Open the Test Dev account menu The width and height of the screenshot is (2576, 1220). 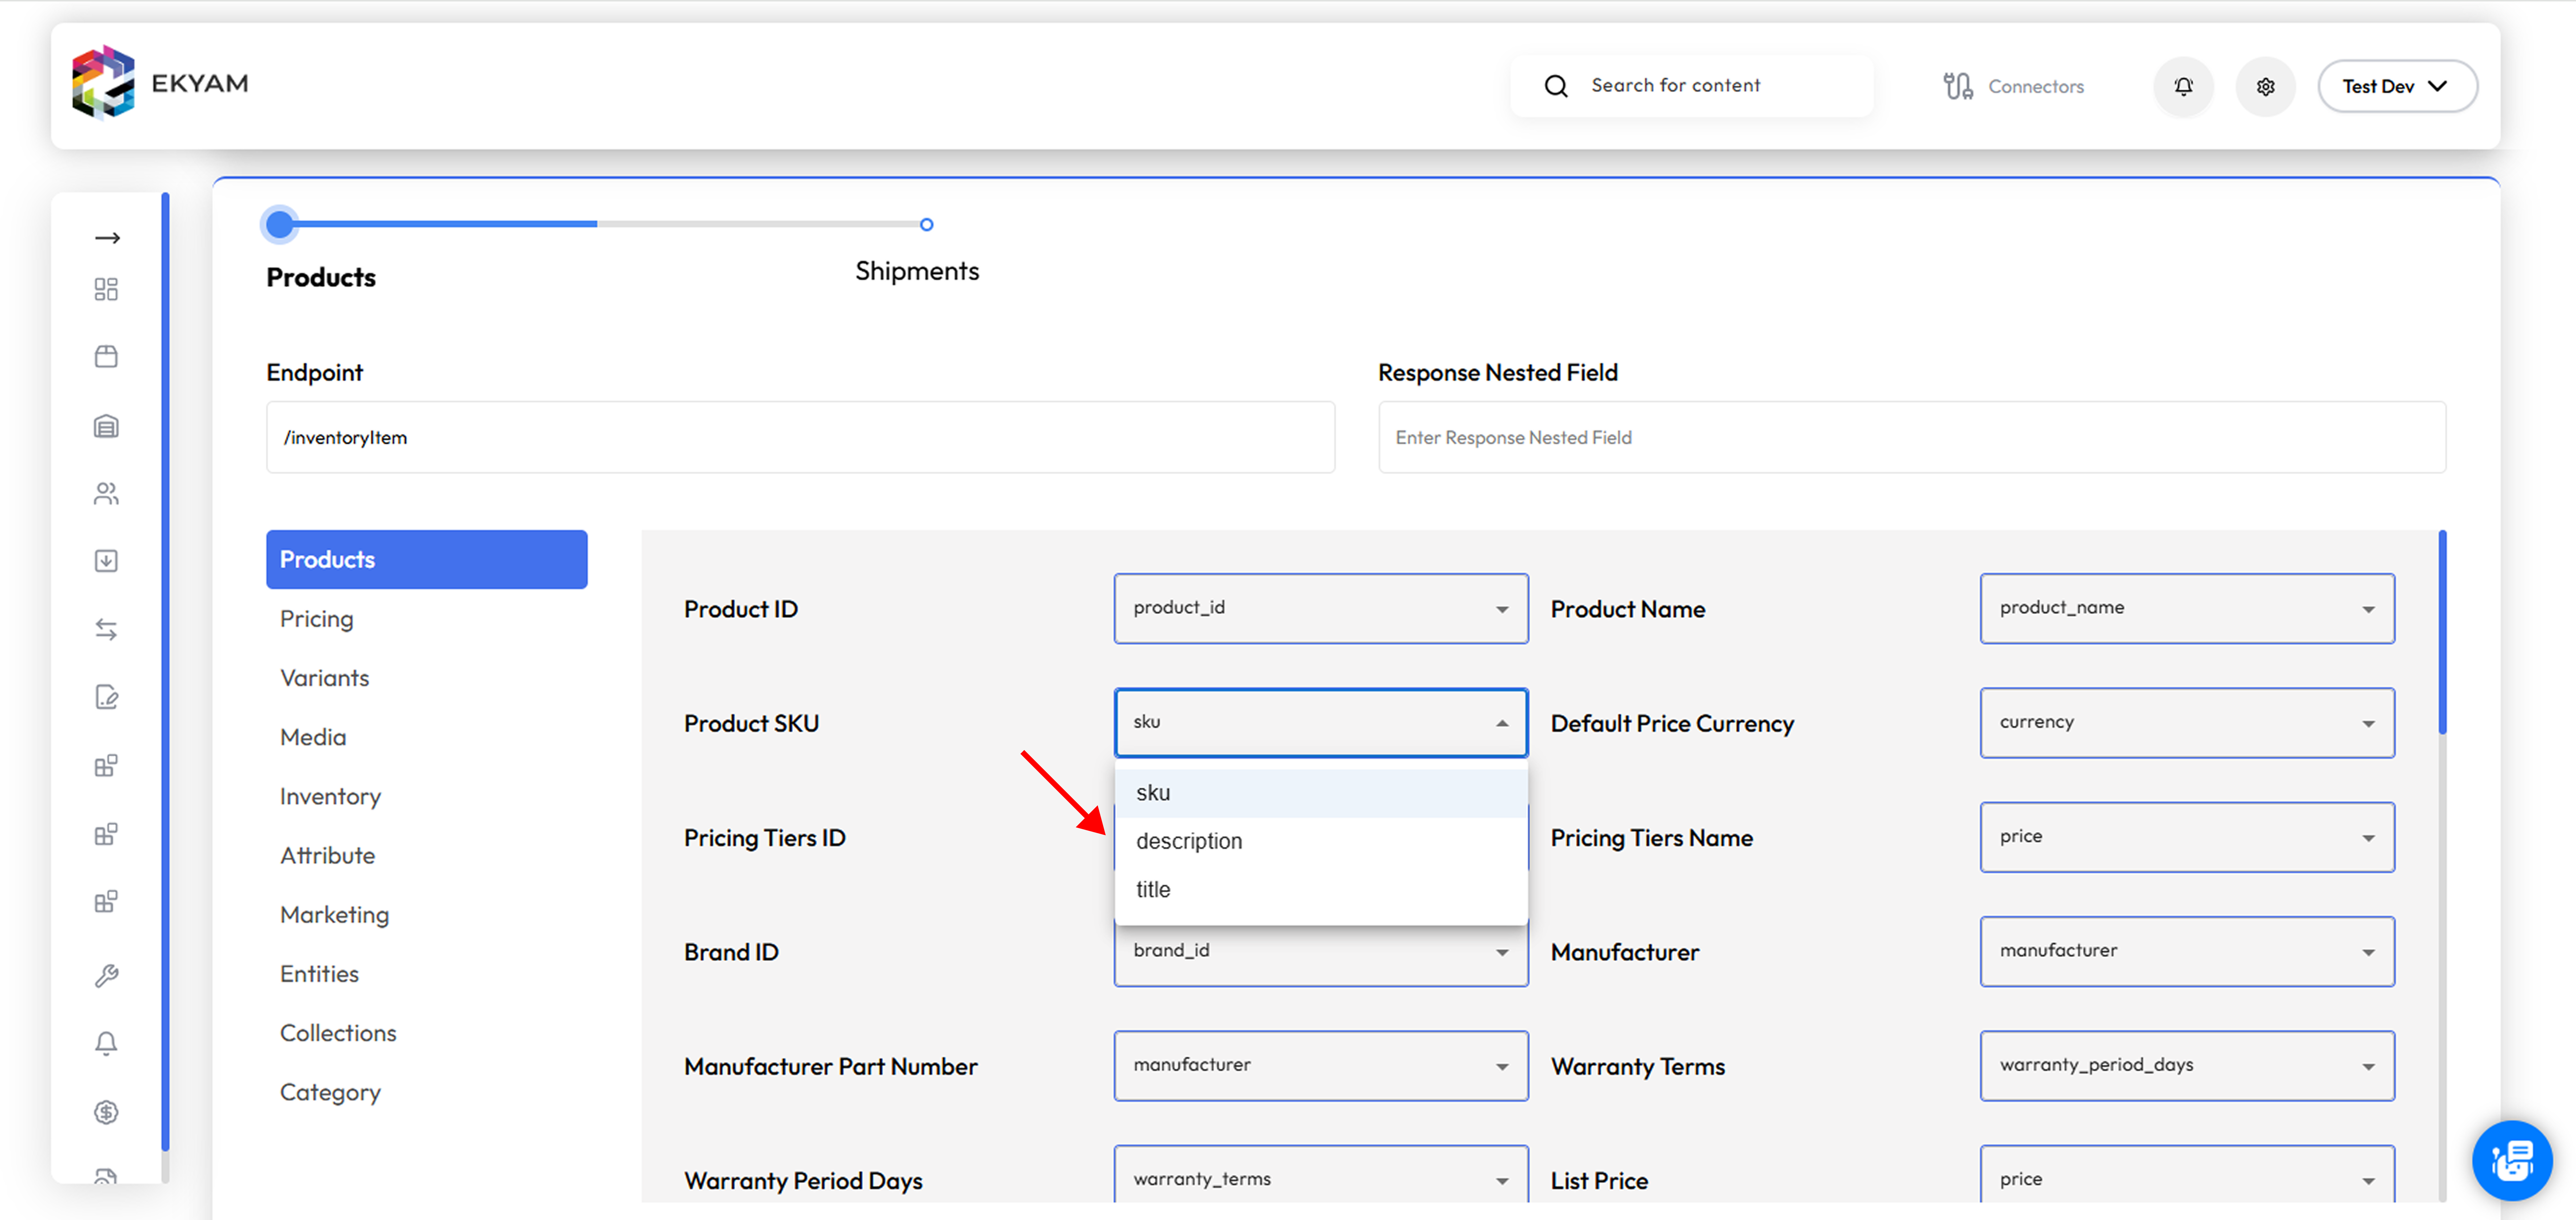(2396, 86)
